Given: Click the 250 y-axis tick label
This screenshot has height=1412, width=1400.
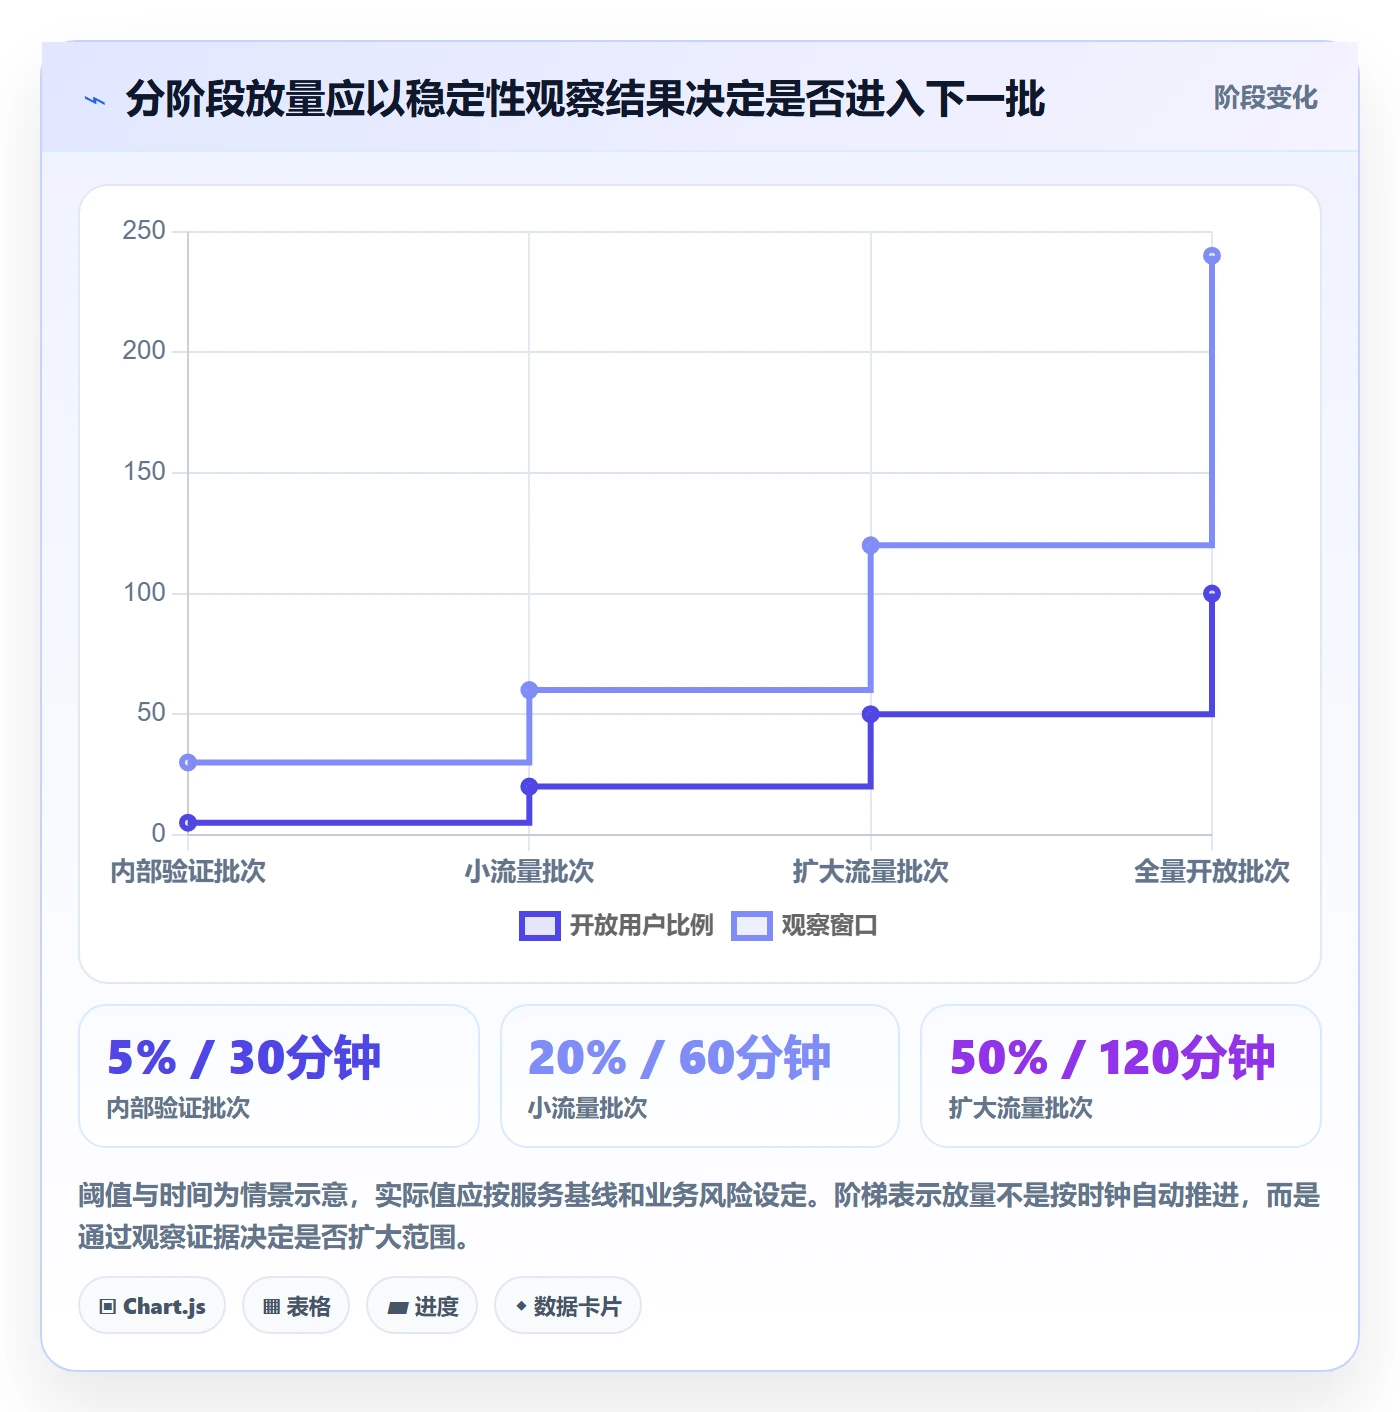Looking at the screenshot, I should [144, 231].
